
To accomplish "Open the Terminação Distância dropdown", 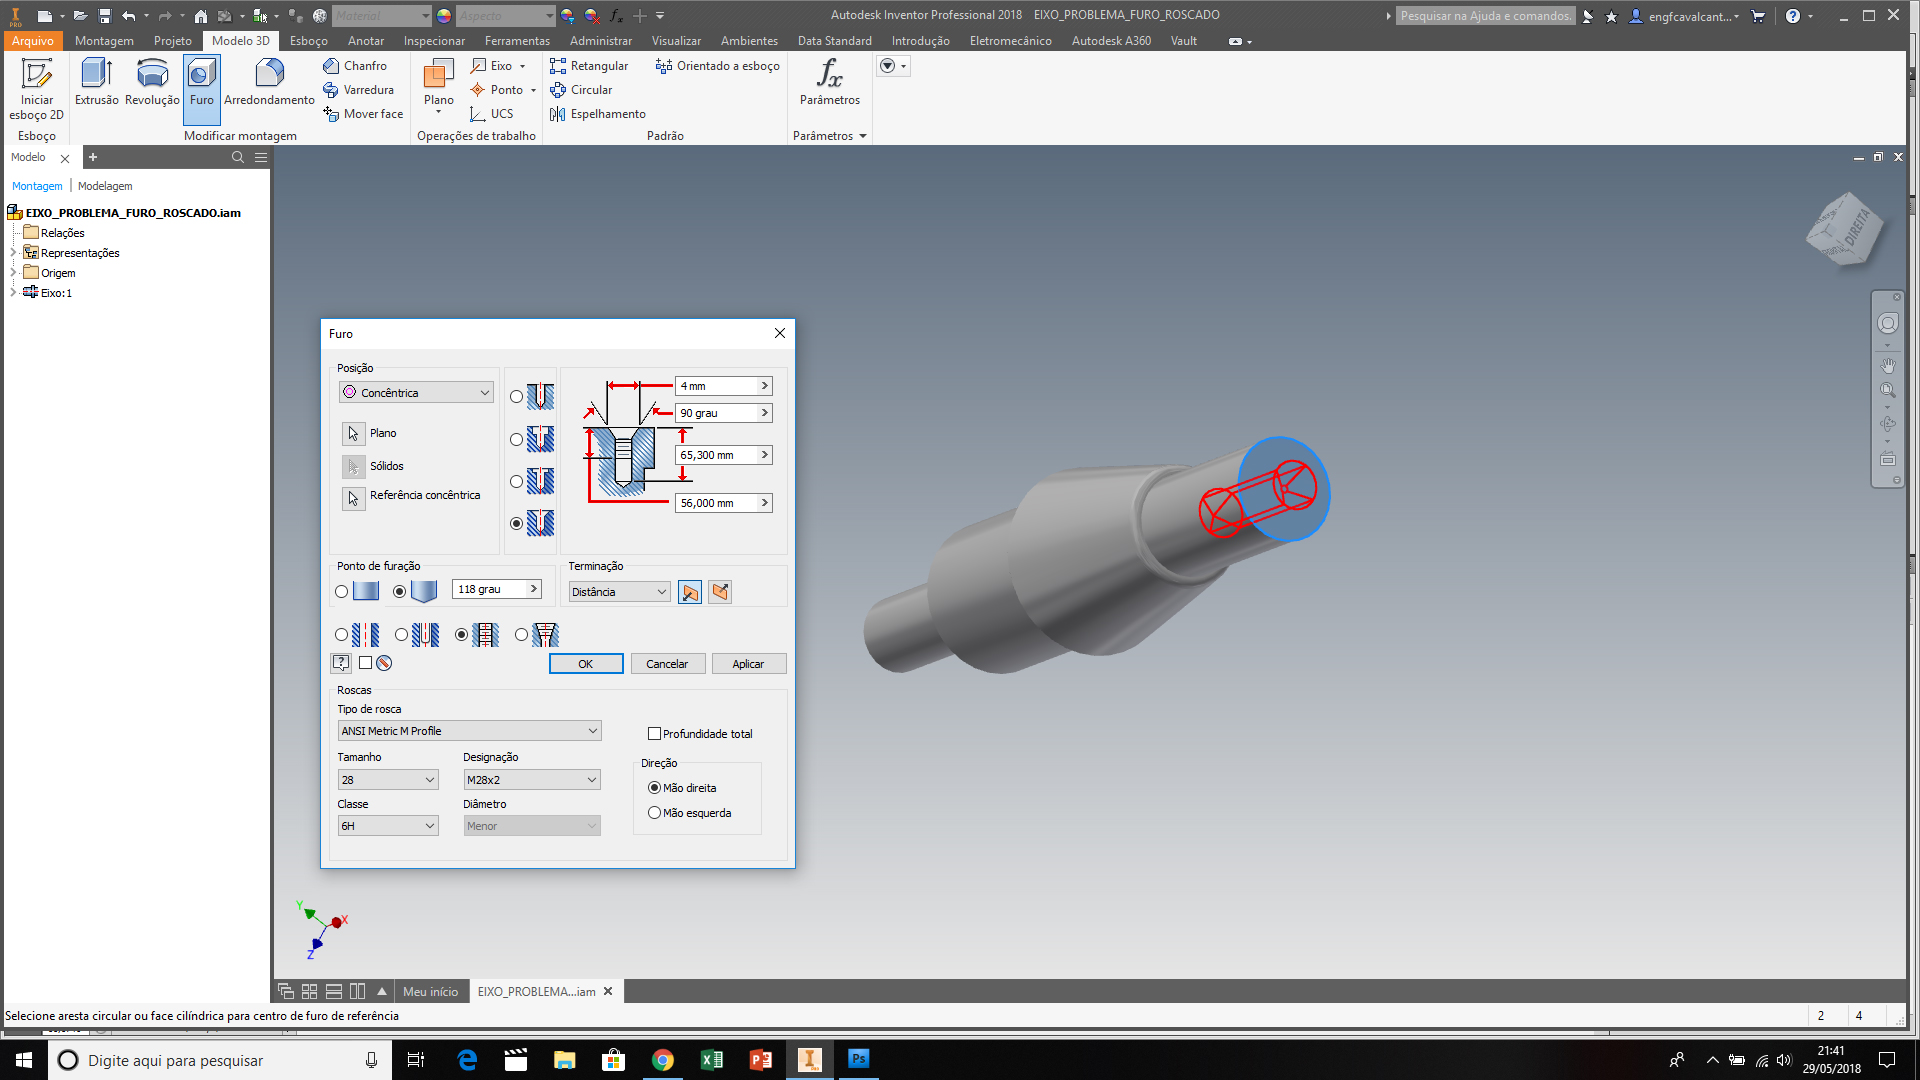I will pos(619,592).
